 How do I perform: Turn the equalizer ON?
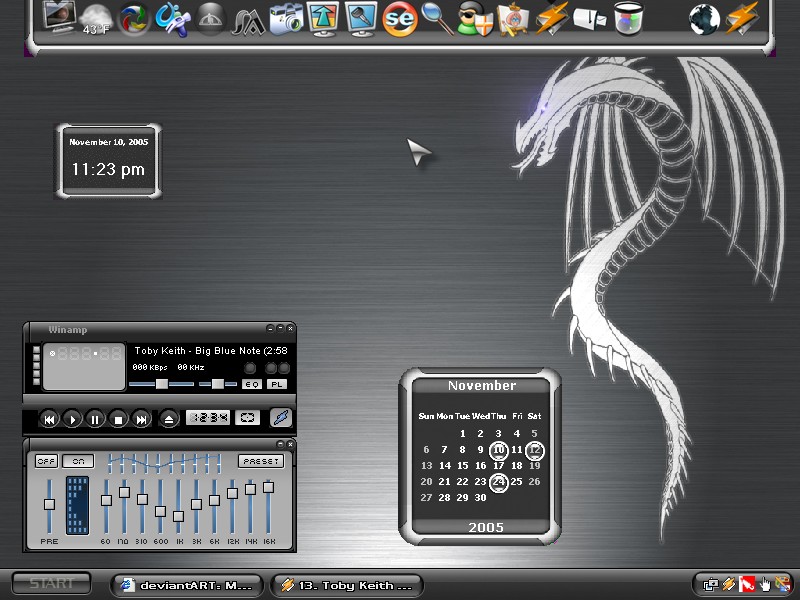pyautogui.click(x=78, y=461)
